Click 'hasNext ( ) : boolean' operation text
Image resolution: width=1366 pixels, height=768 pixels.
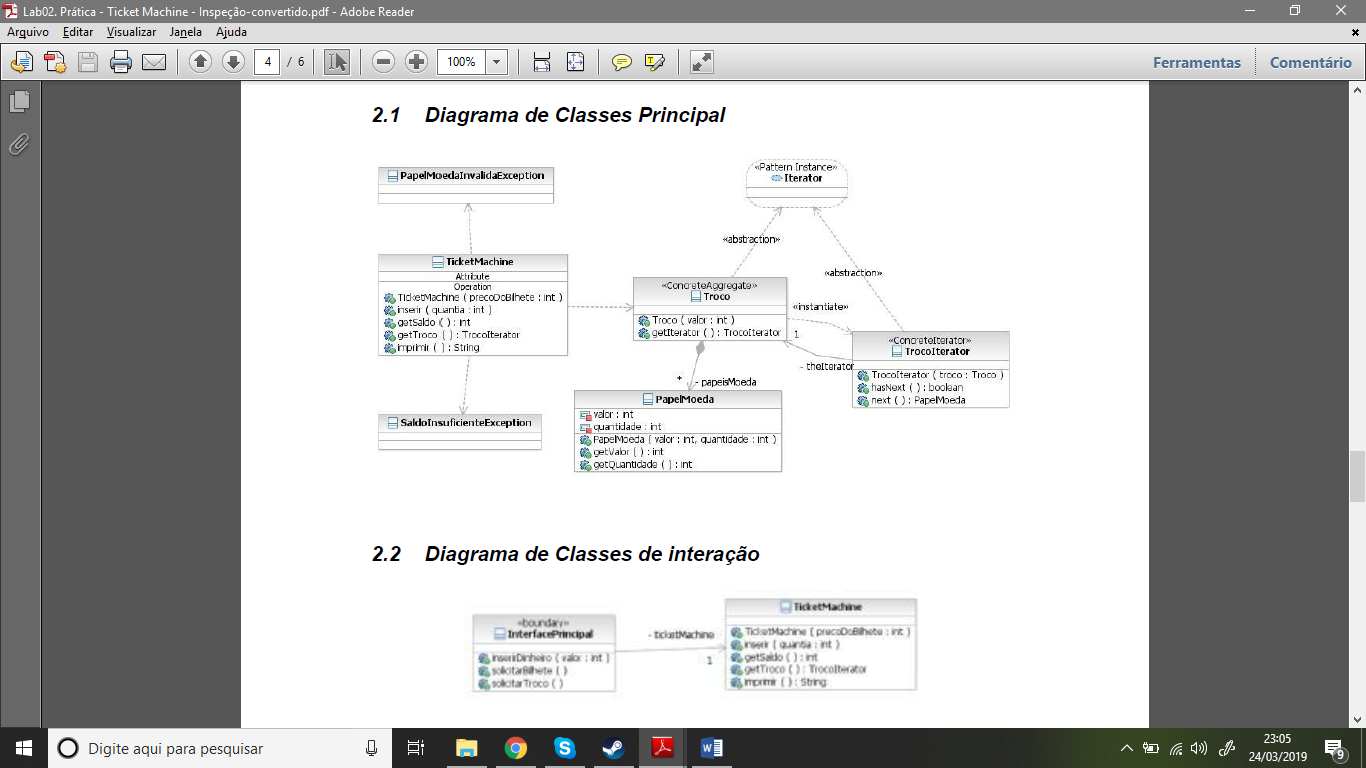point(916,387)
